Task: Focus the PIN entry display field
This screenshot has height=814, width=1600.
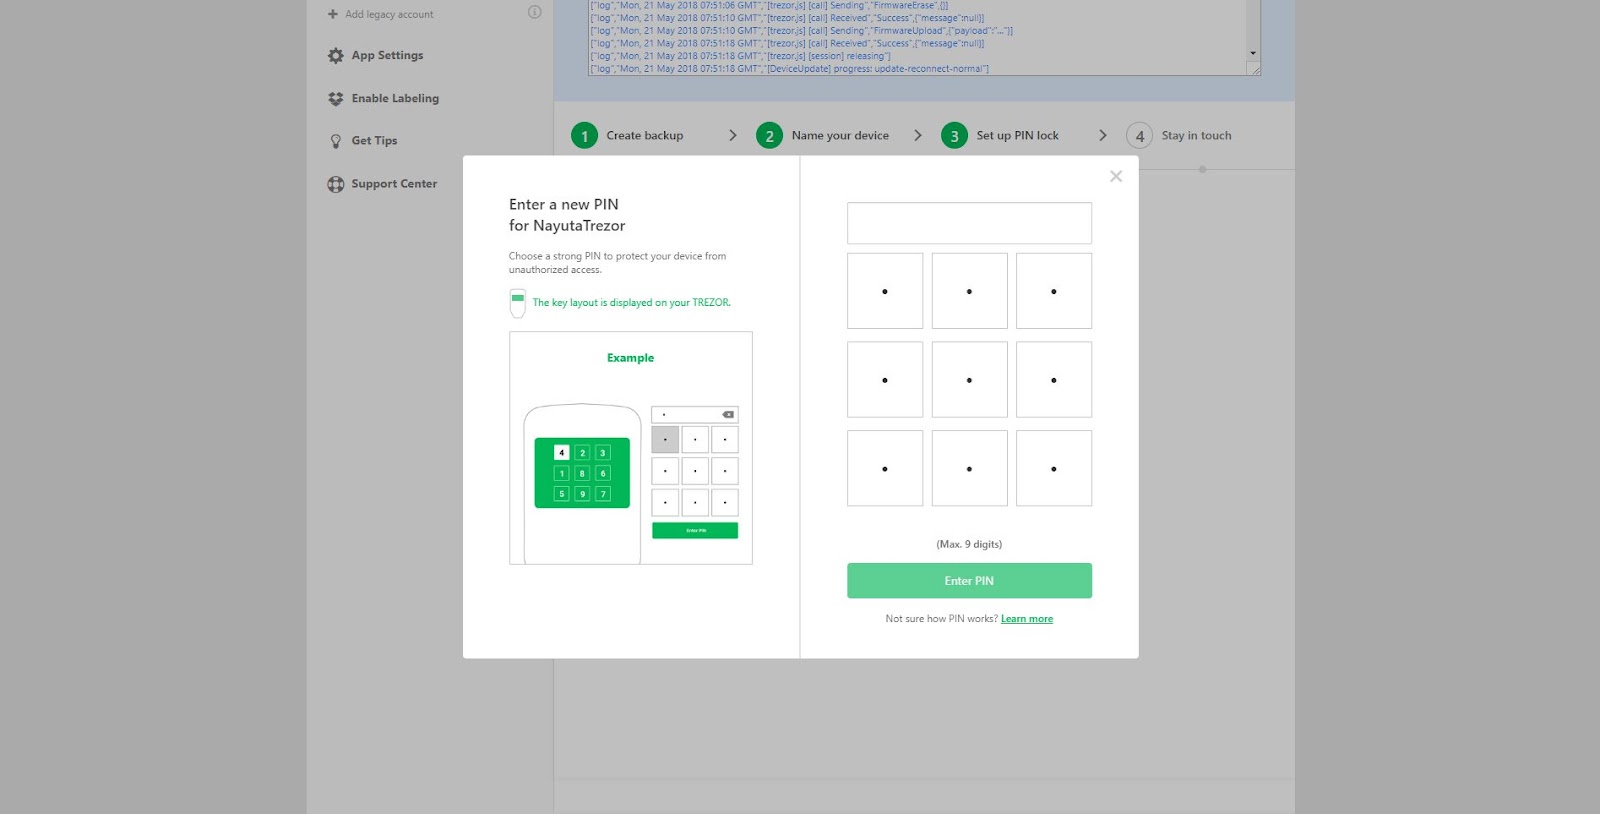Action: pos(969,223)
